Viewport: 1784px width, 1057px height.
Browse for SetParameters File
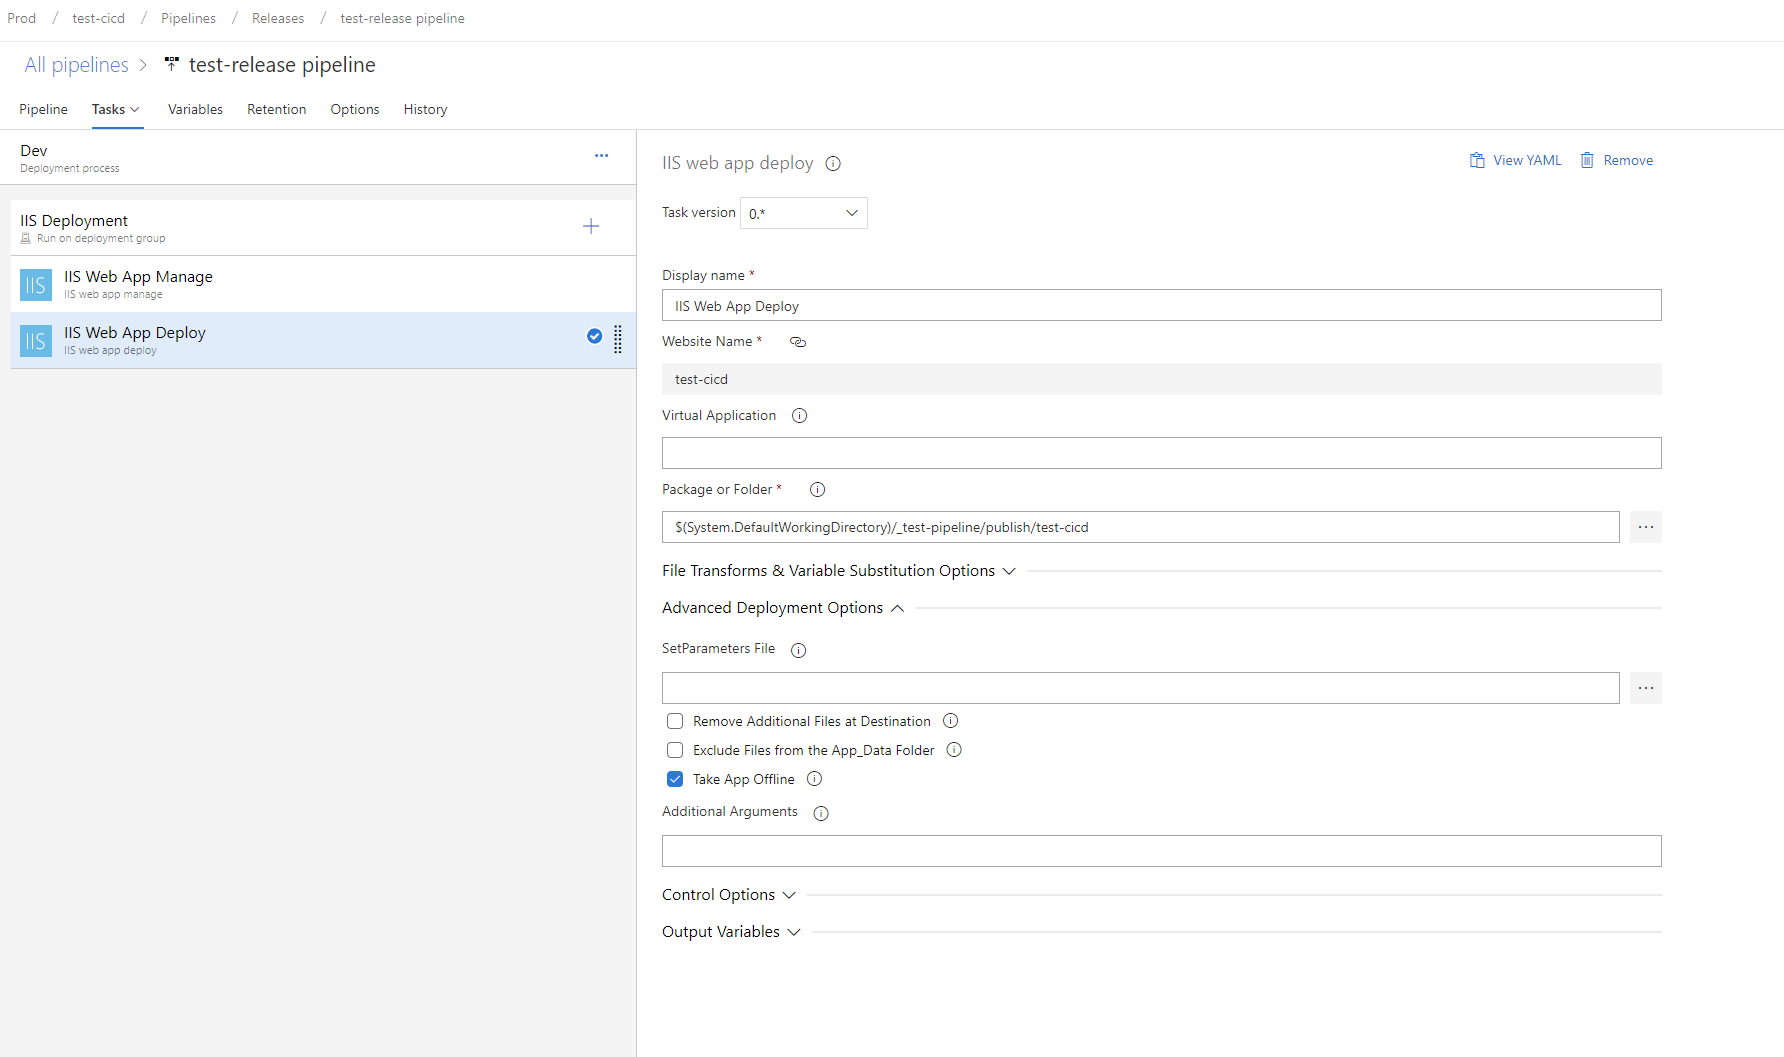(1646, 688)
